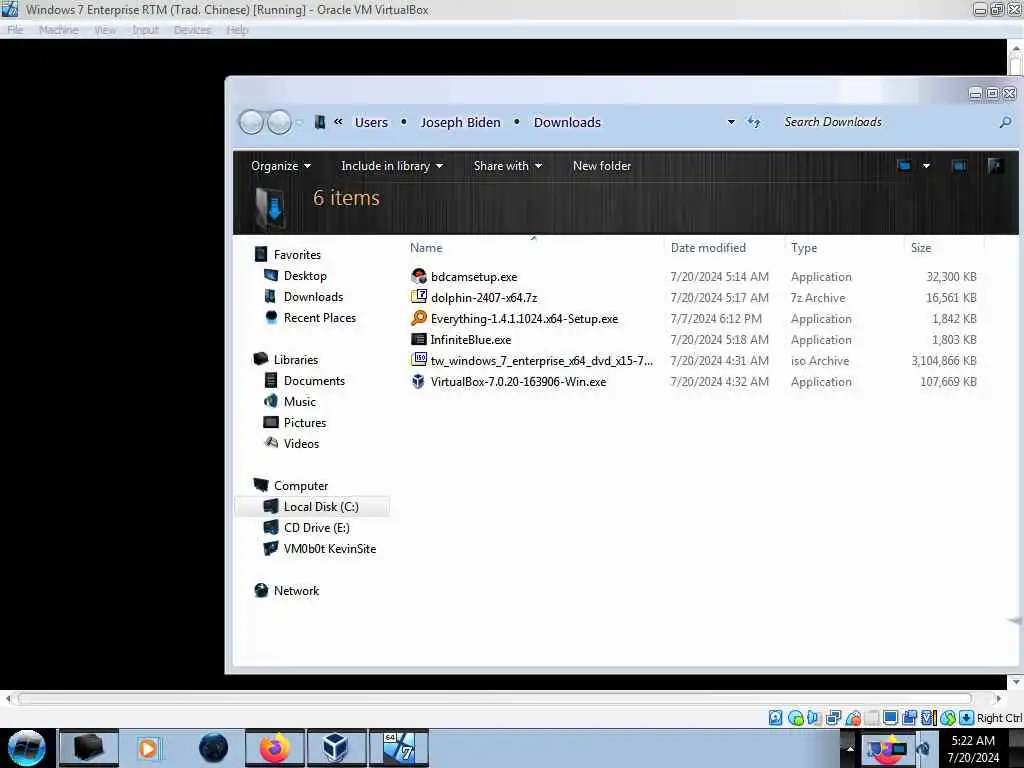Open VirtualBox File menu
Image resolution: width=1024 pixels, height=768 pixels.
click(15, 30)
